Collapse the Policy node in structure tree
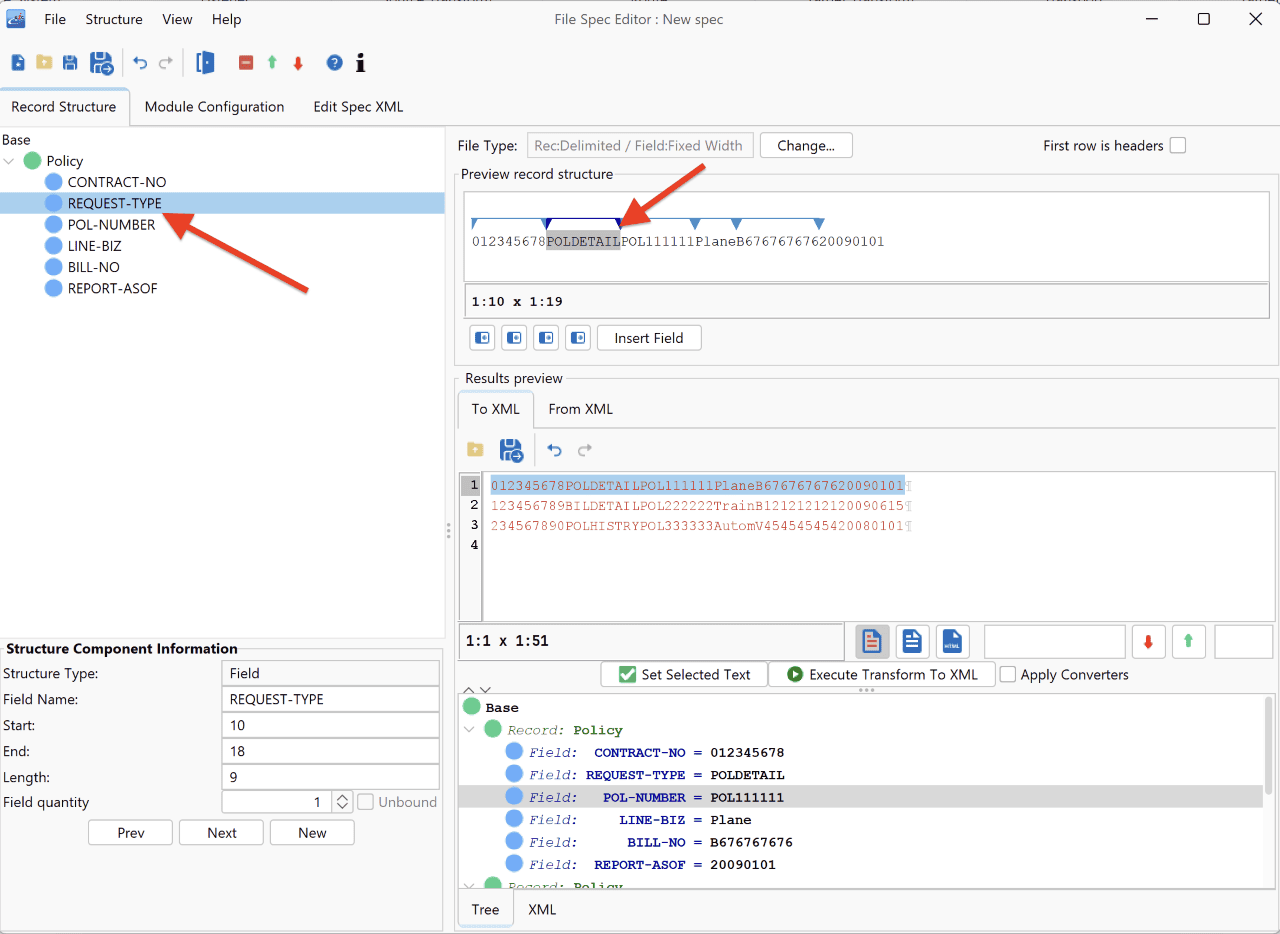The image size is (1280, 934). pyautogui.click(x=10, y=161)
